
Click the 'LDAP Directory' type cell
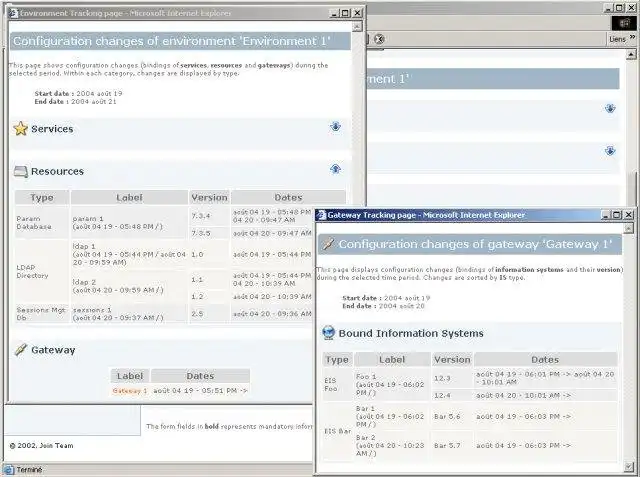point(42,271)
